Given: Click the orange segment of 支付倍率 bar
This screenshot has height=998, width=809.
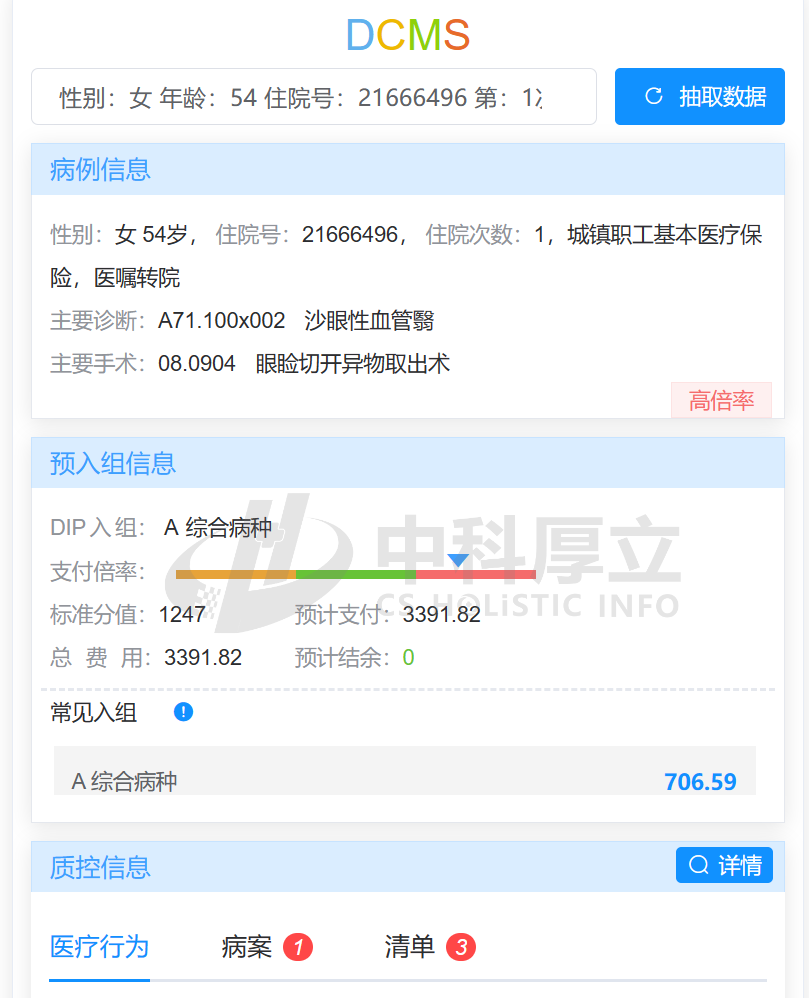Looking at the screenshot, I should click(236, 574).
